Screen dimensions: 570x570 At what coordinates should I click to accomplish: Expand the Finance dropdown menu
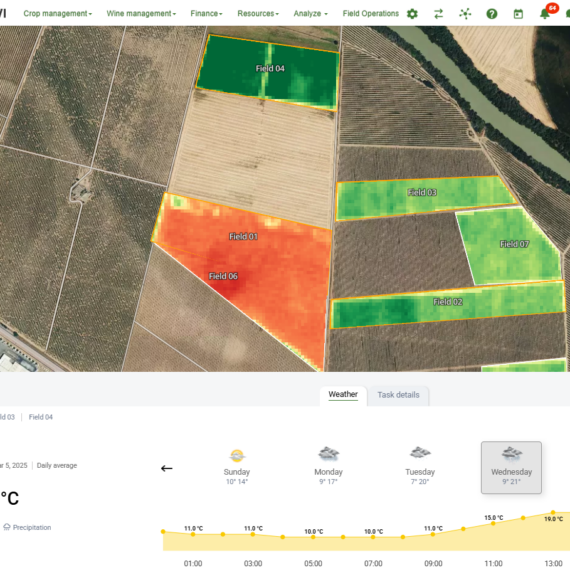[206, 13]
